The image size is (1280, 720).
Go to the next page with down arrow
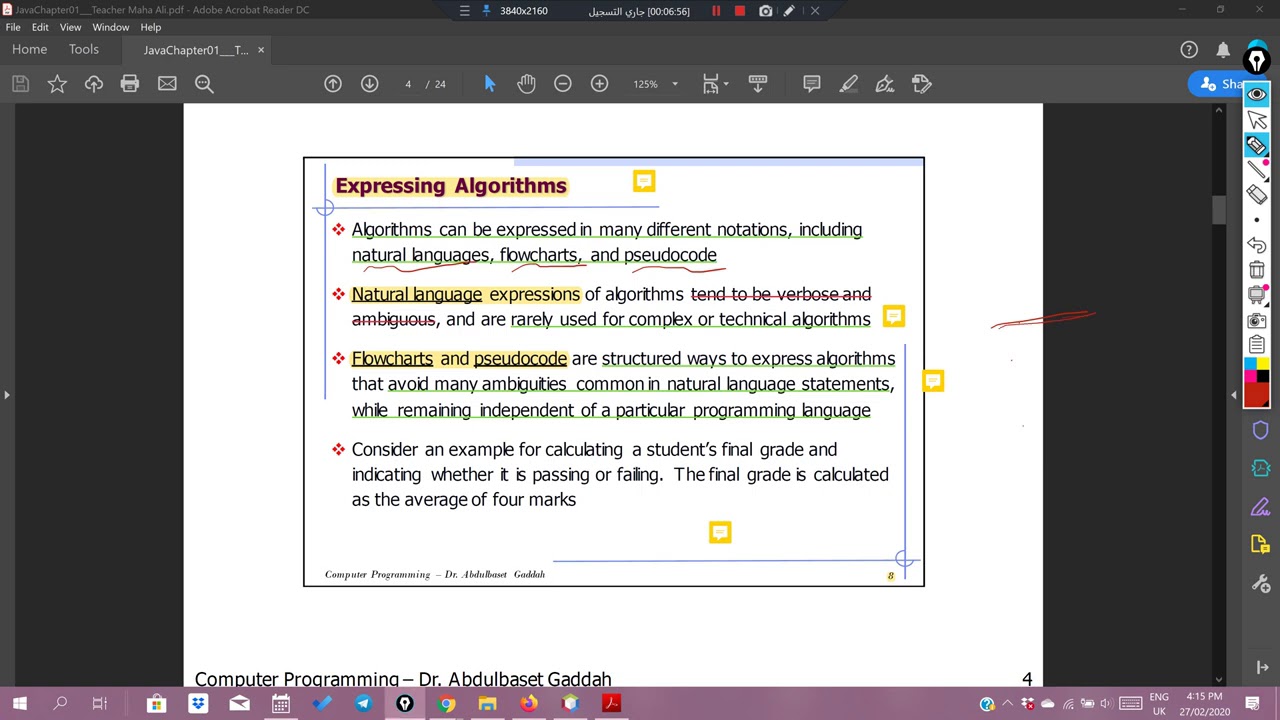point(369,84)
